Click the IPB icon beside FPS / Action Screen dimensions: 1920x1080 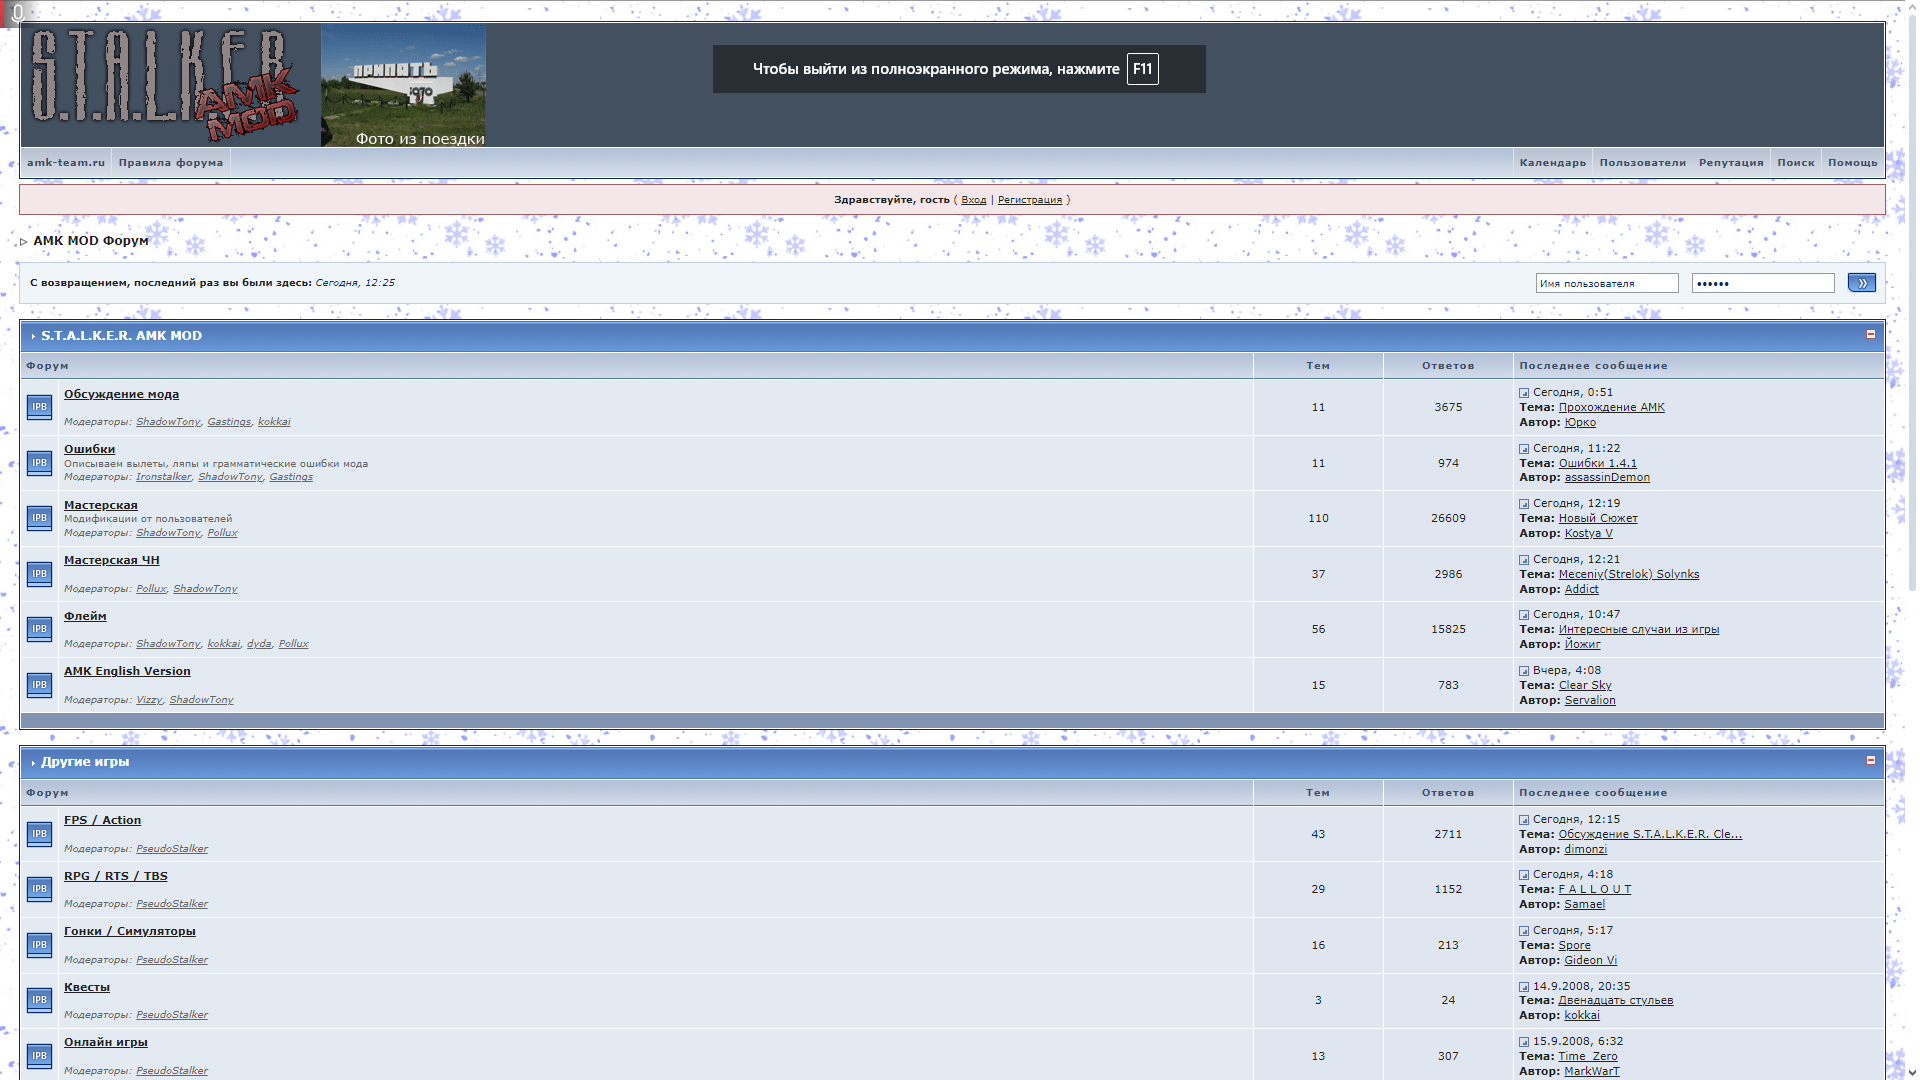39,834
